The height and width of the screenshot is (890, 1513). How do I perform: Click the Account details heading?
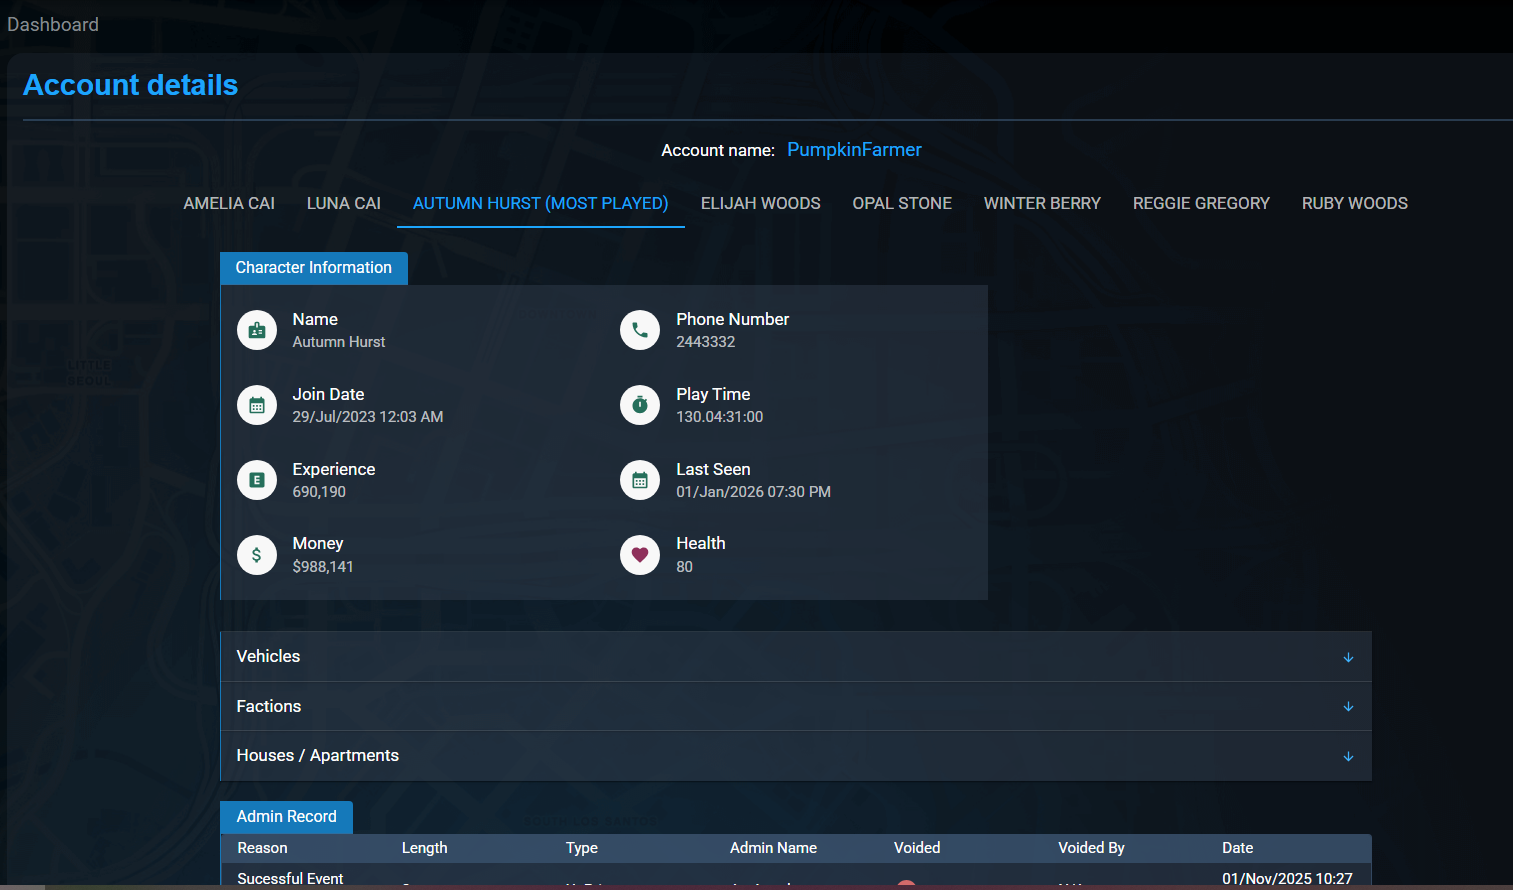coord(131,85)
